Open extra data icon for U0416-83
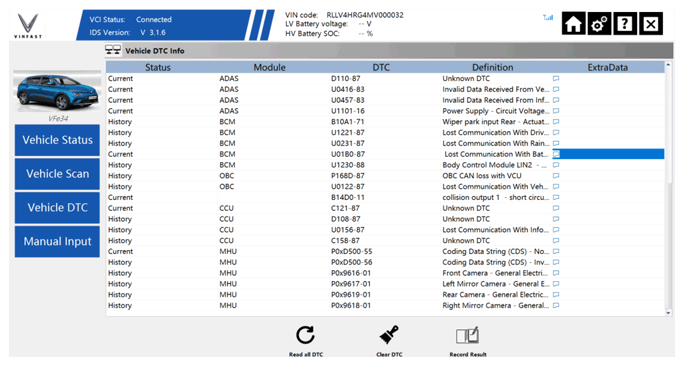The height and width of the screenshot is (366, 684). click(556, 89)
